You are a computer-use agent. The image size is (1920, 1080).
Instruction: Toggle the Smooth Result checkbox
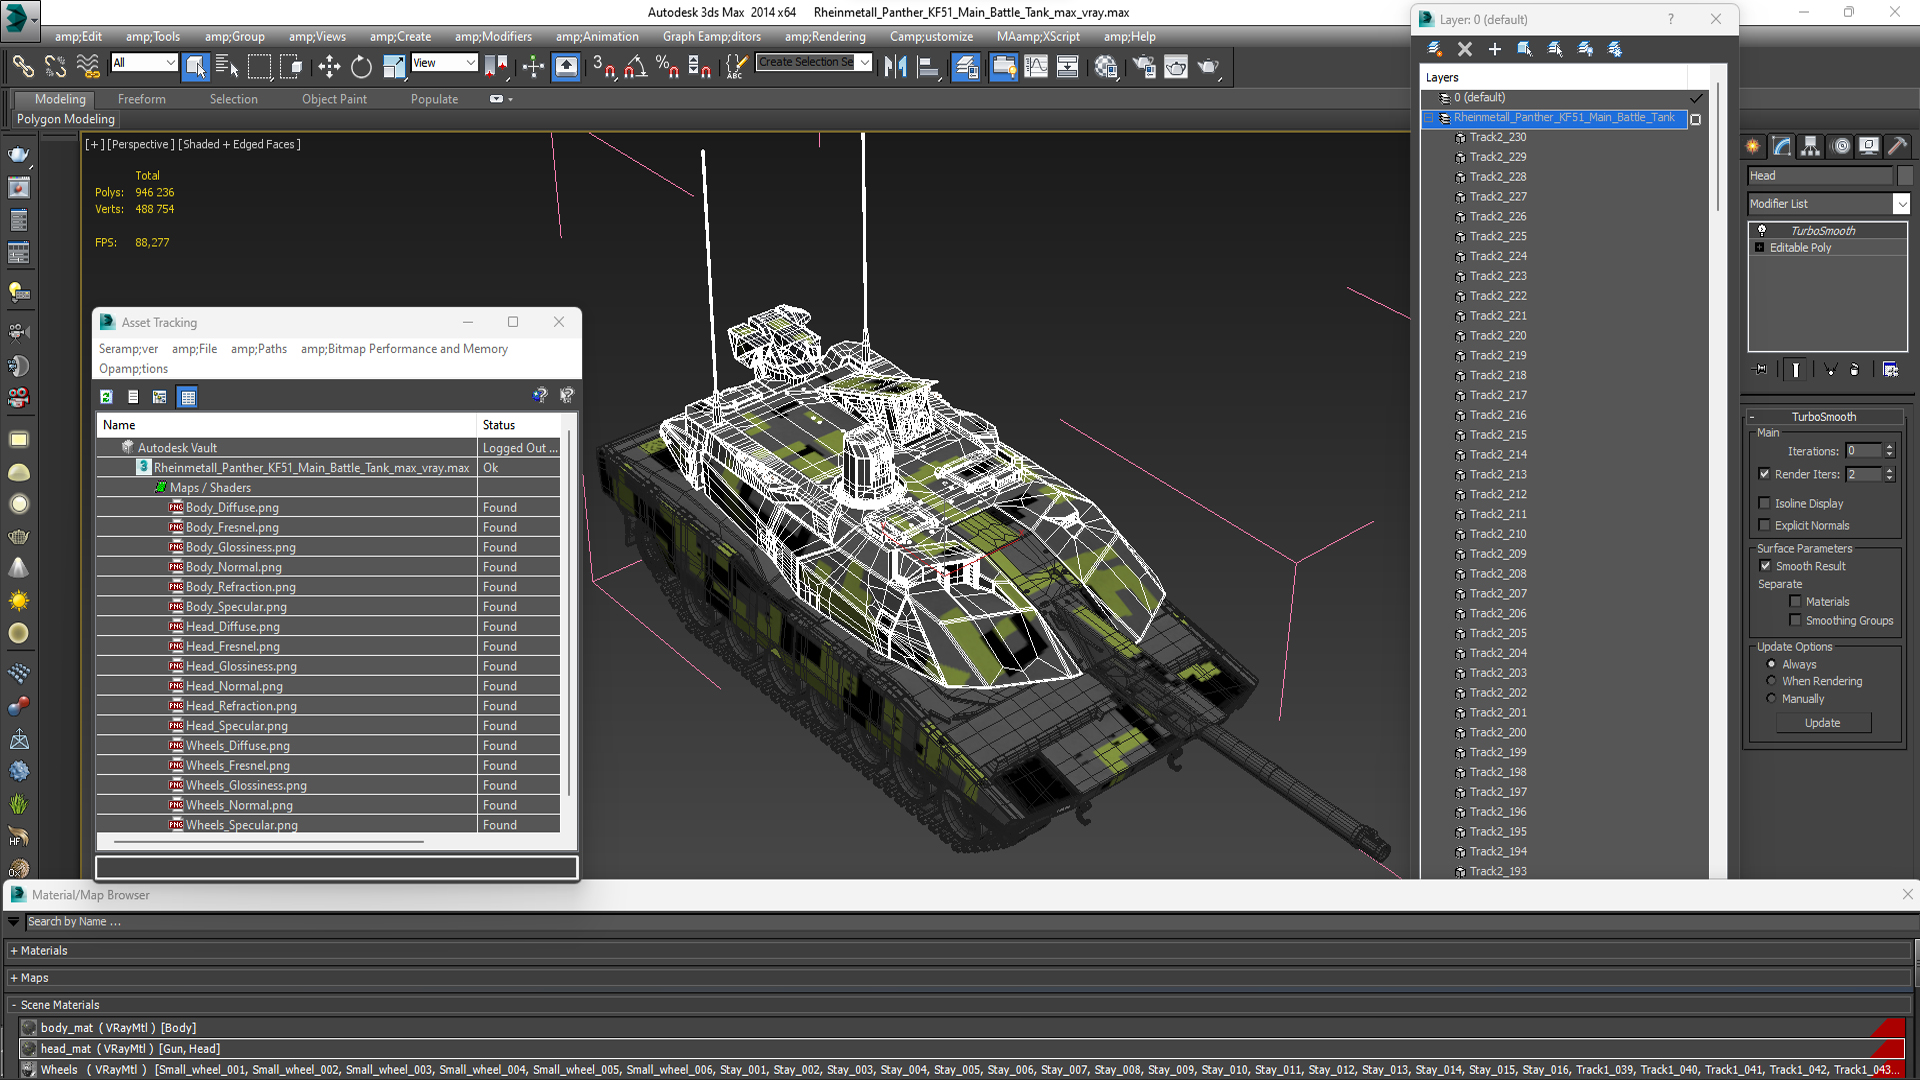point(1765,566)
